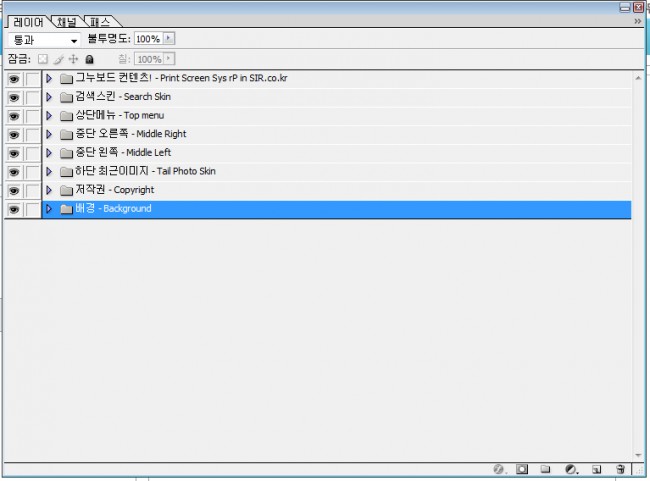Lock position move icon
Viewport: 650px width, 481px height.
point(73,59)
